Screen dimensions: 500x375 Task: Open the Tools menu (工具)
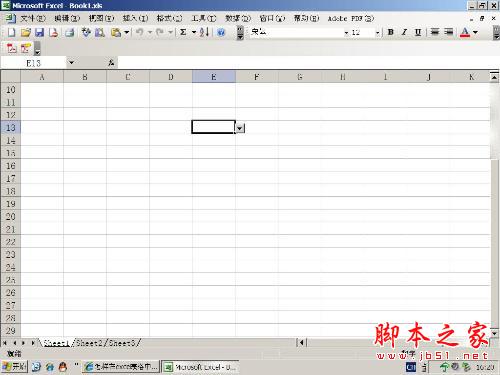204,18
